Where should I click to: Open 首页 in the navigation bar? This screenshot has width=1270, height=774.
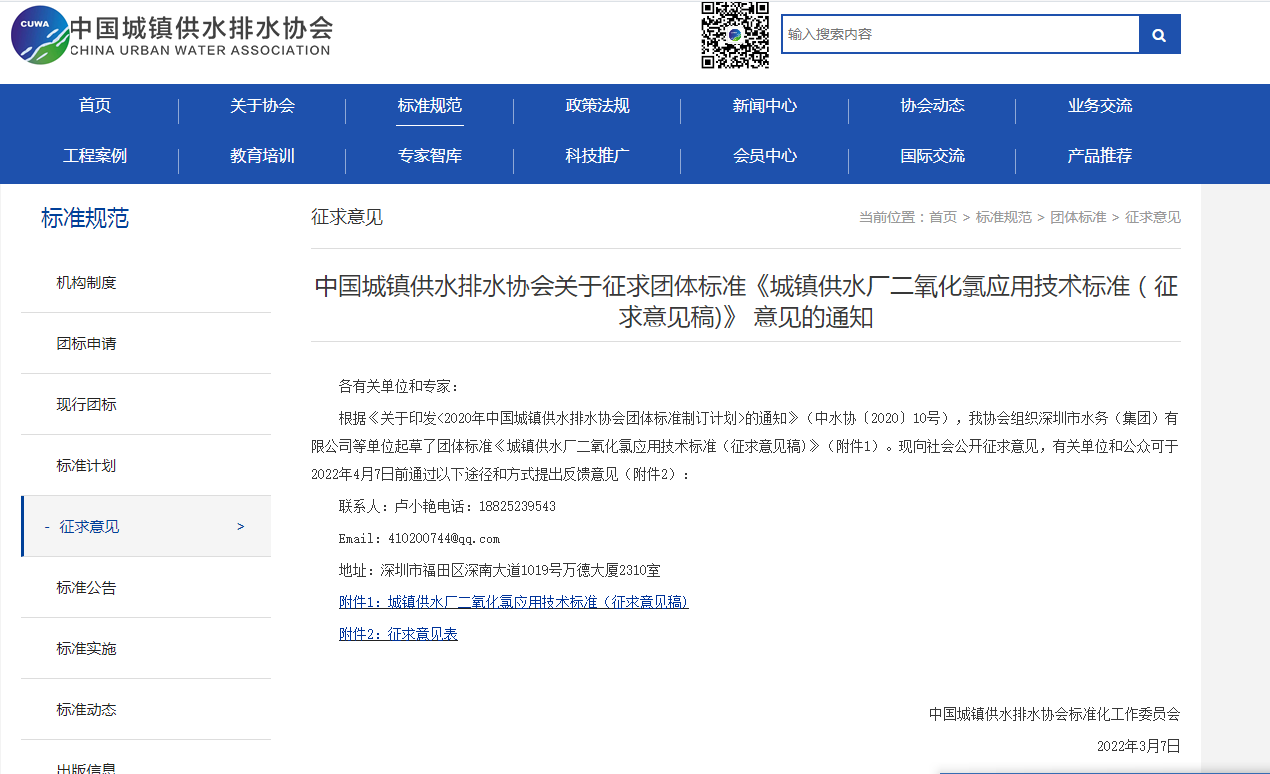pos(95,106)
